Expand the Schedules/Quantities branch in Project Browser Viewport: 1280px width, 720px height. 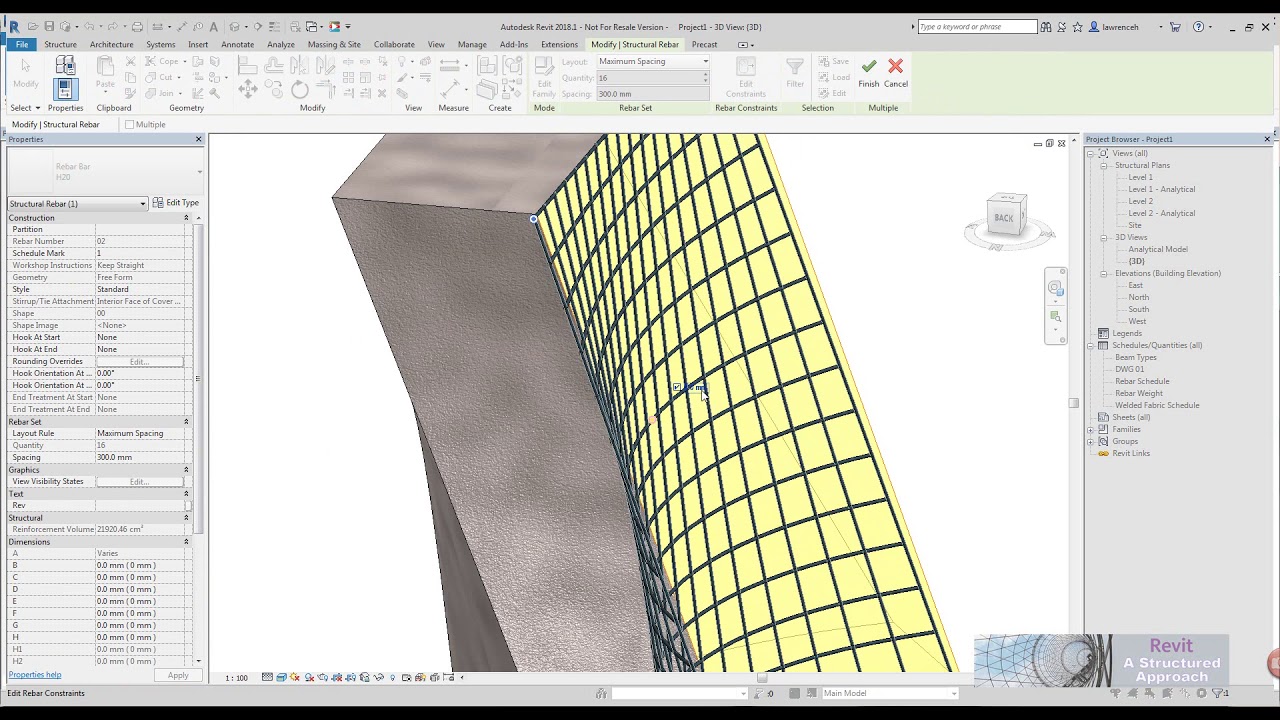tap(1089, 345)
